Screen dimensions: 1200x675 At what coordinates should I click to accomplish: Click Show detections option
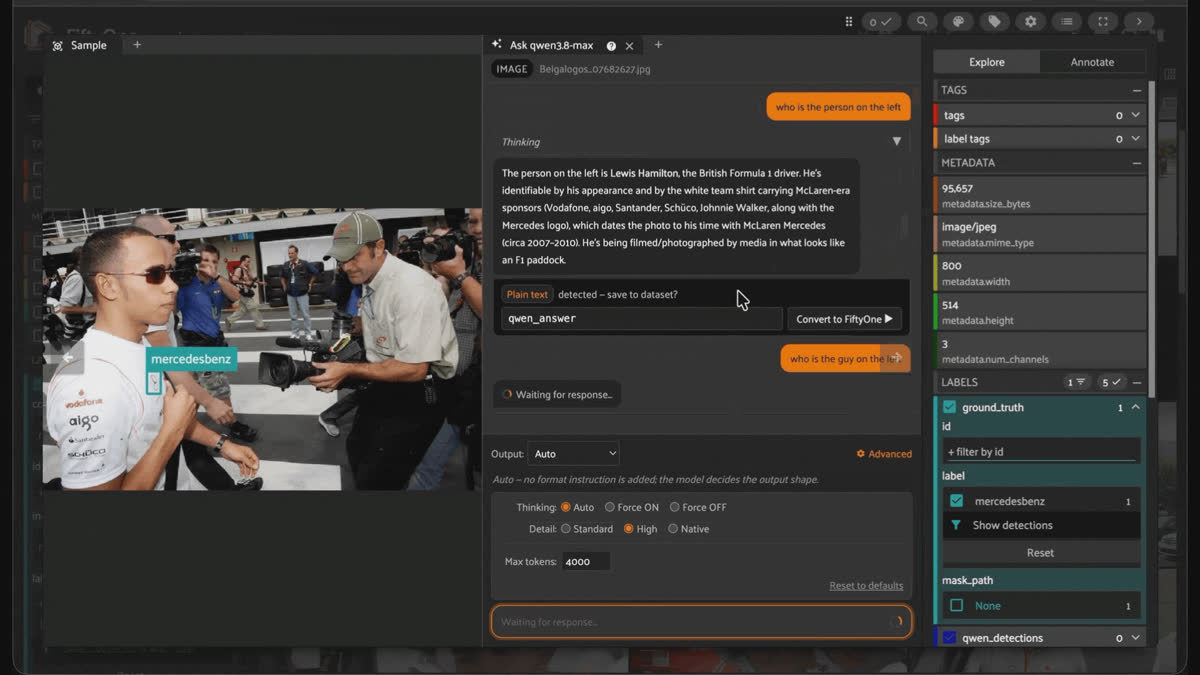(1013, 525)
